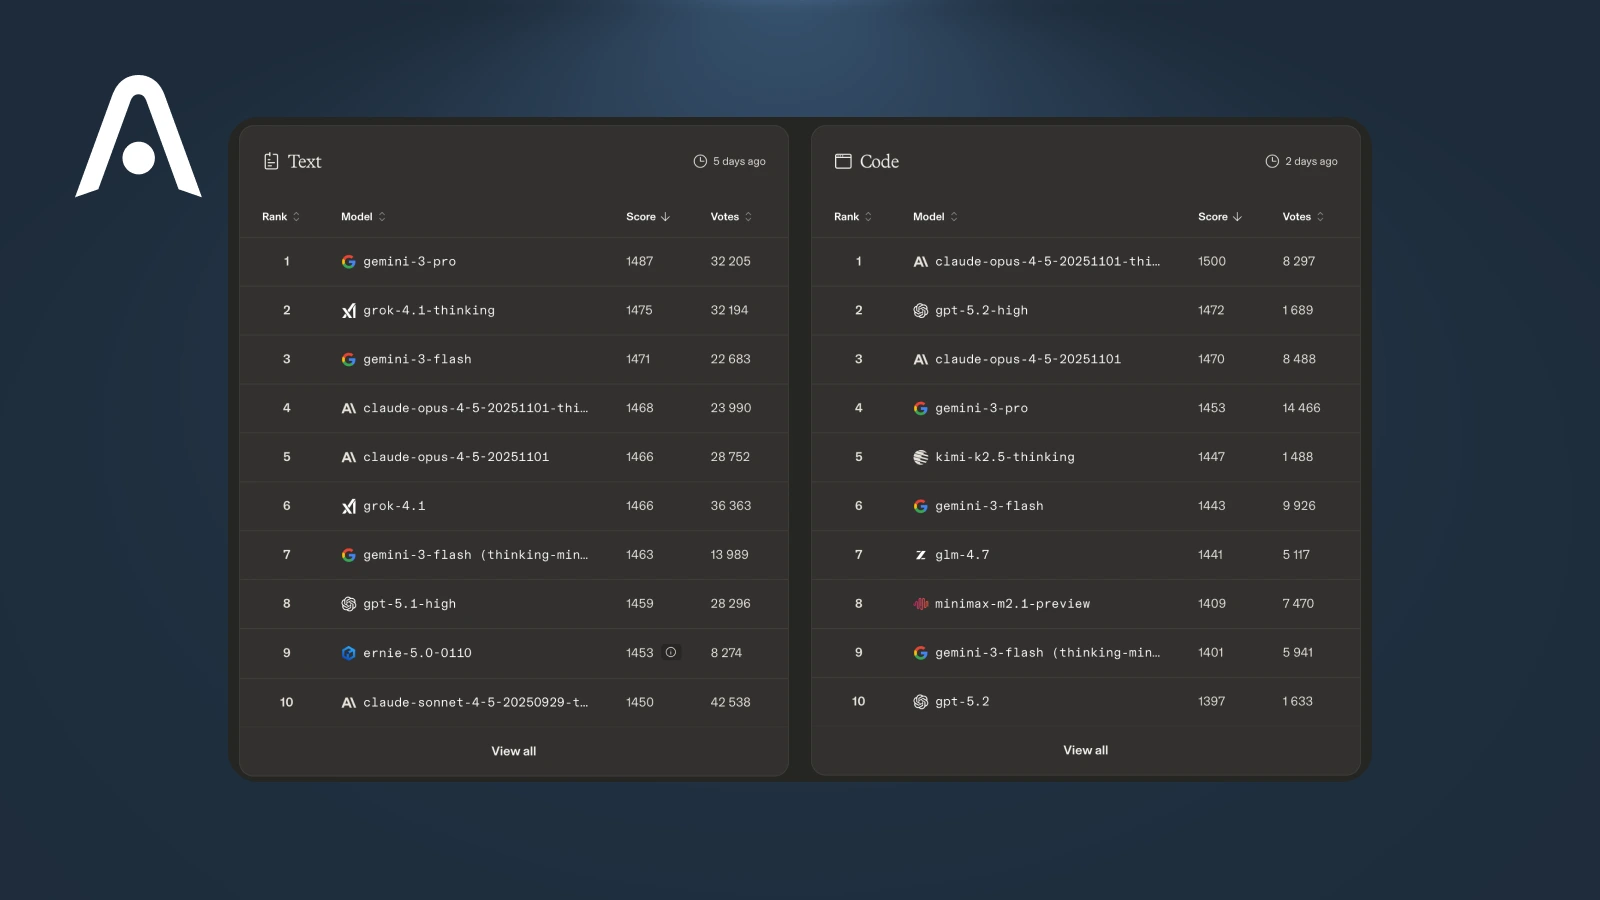The height and width of the screenshot is (900, 1600).
Task: Click the score 1397 in Code table
Action: tap(1212, 702)
